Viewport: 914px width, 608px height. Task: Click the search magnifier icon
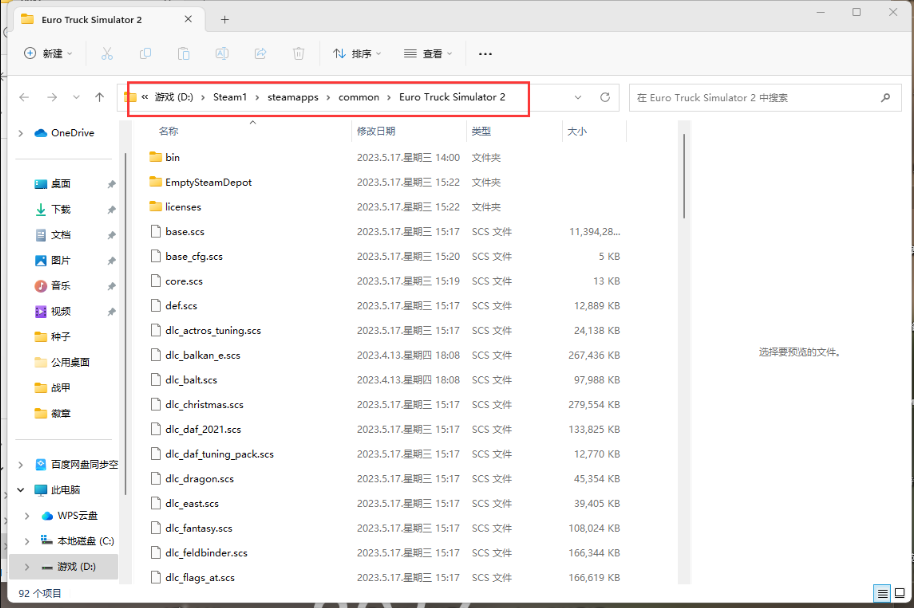coord(885,97)
